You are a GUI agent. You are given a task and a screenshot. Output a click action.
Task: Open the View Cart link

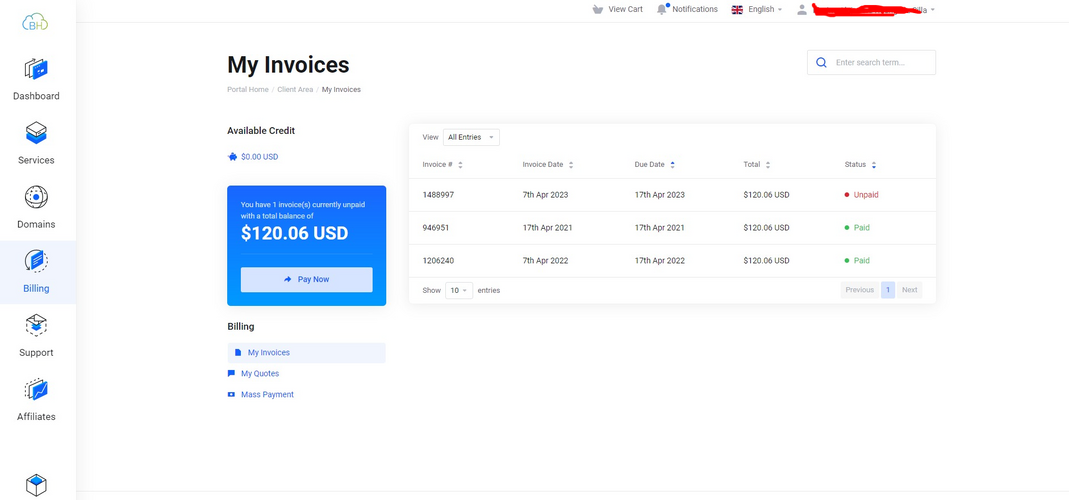pos(625,10)
